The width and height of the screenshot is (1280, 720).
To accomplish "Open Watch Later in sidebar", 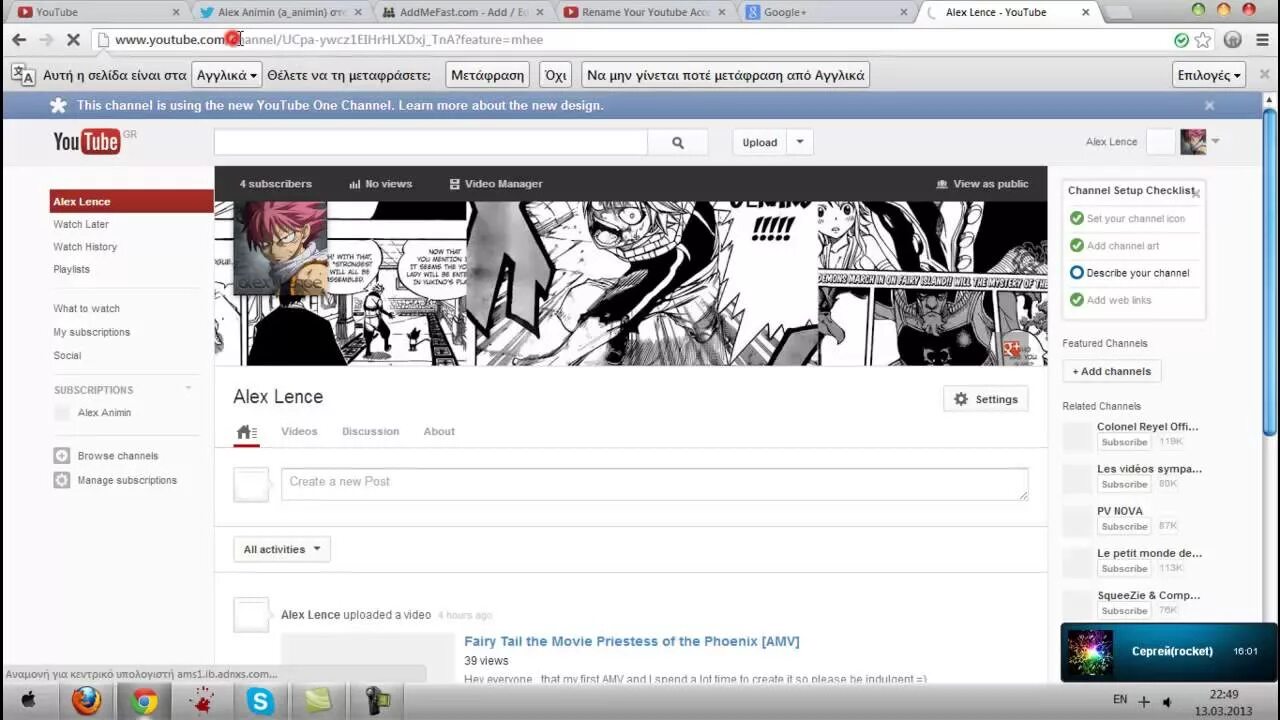I will pyautogui.click(x=81, y=224).
